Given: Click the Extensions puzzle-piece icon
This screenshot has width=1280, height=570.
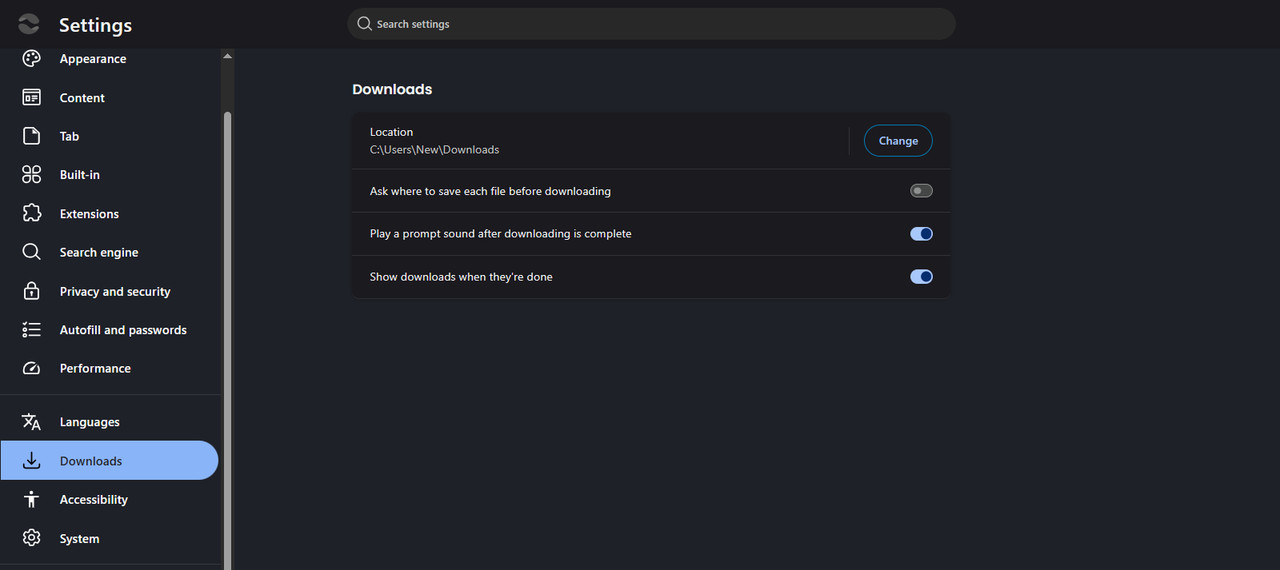Looking at the screenshot, I should click(x=31, y=214).
